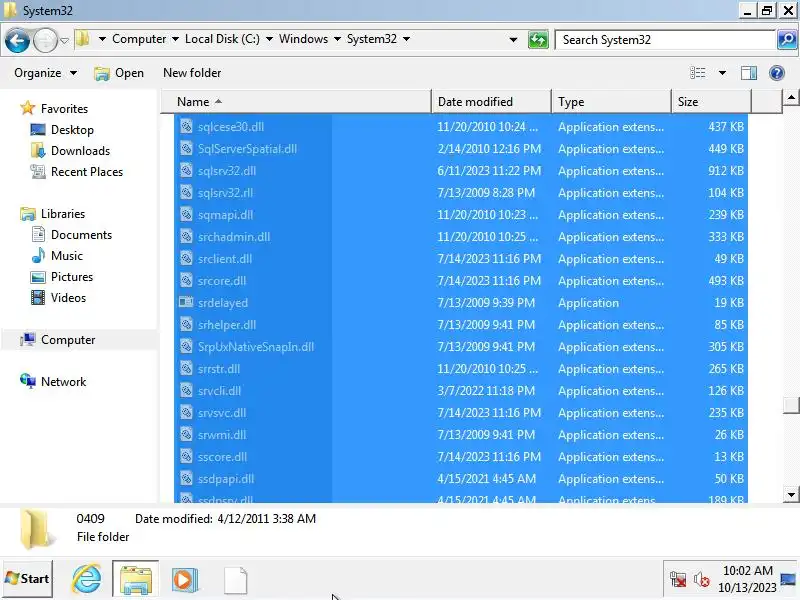Create a New folder

pos(192,73)
